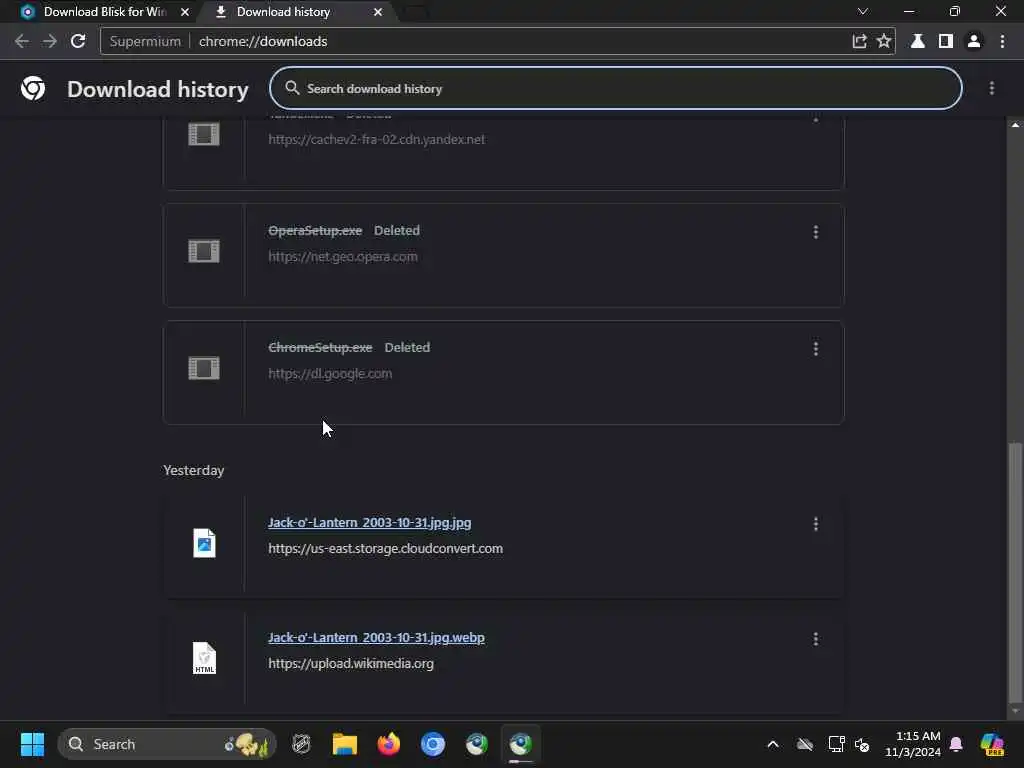Click the file icon on the yandex download
The width and height of the screenshot is (1024, 768).
point(204,134)
